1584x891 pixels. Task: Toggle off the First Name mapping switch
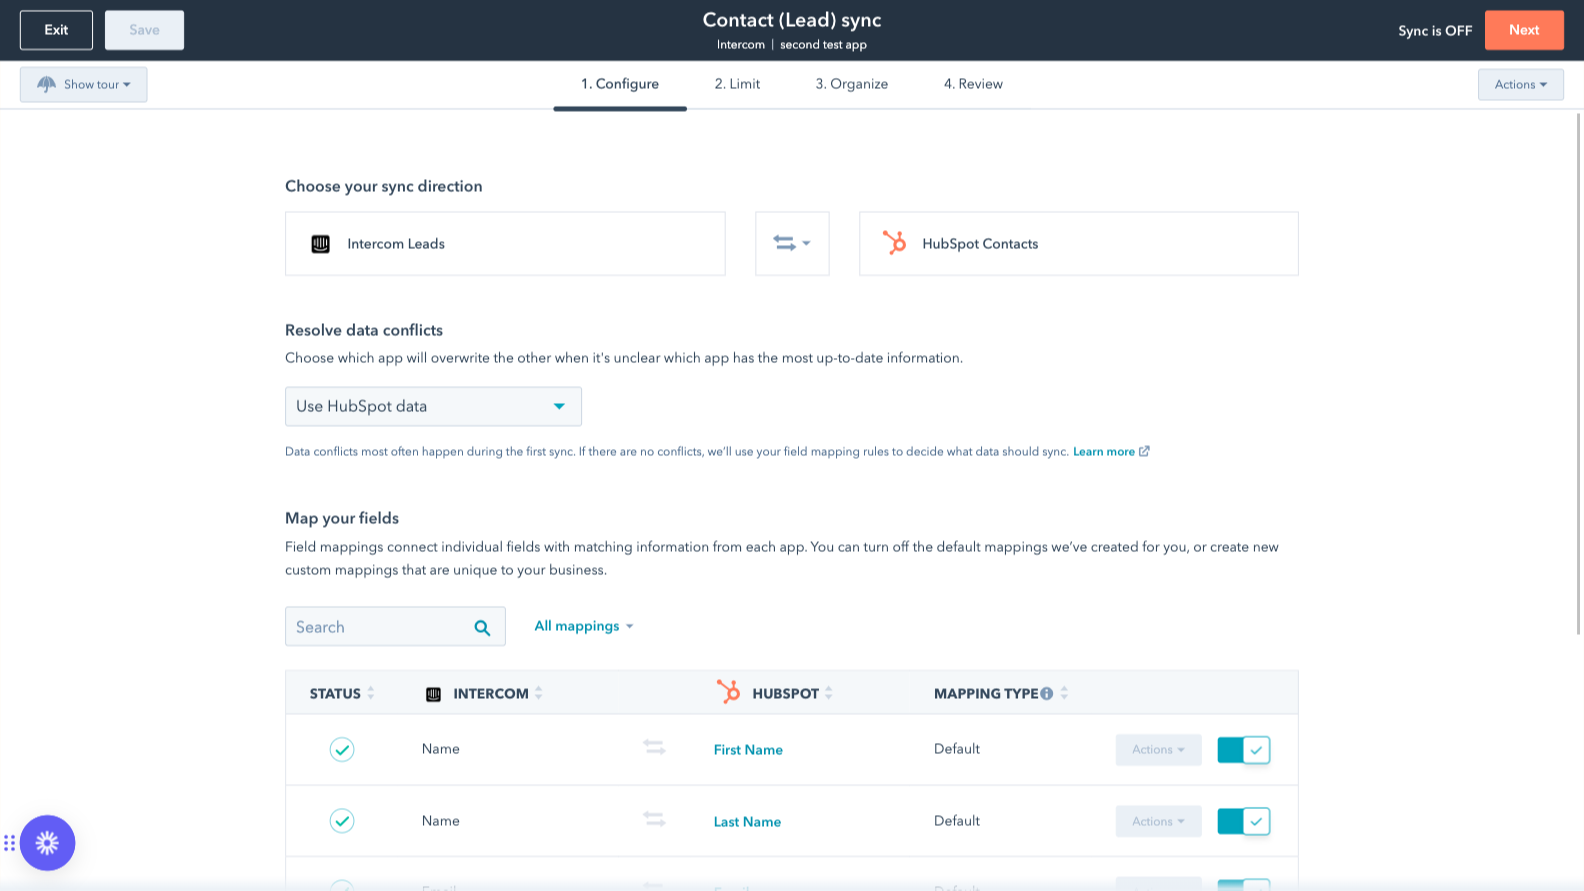pos(1243,750)
